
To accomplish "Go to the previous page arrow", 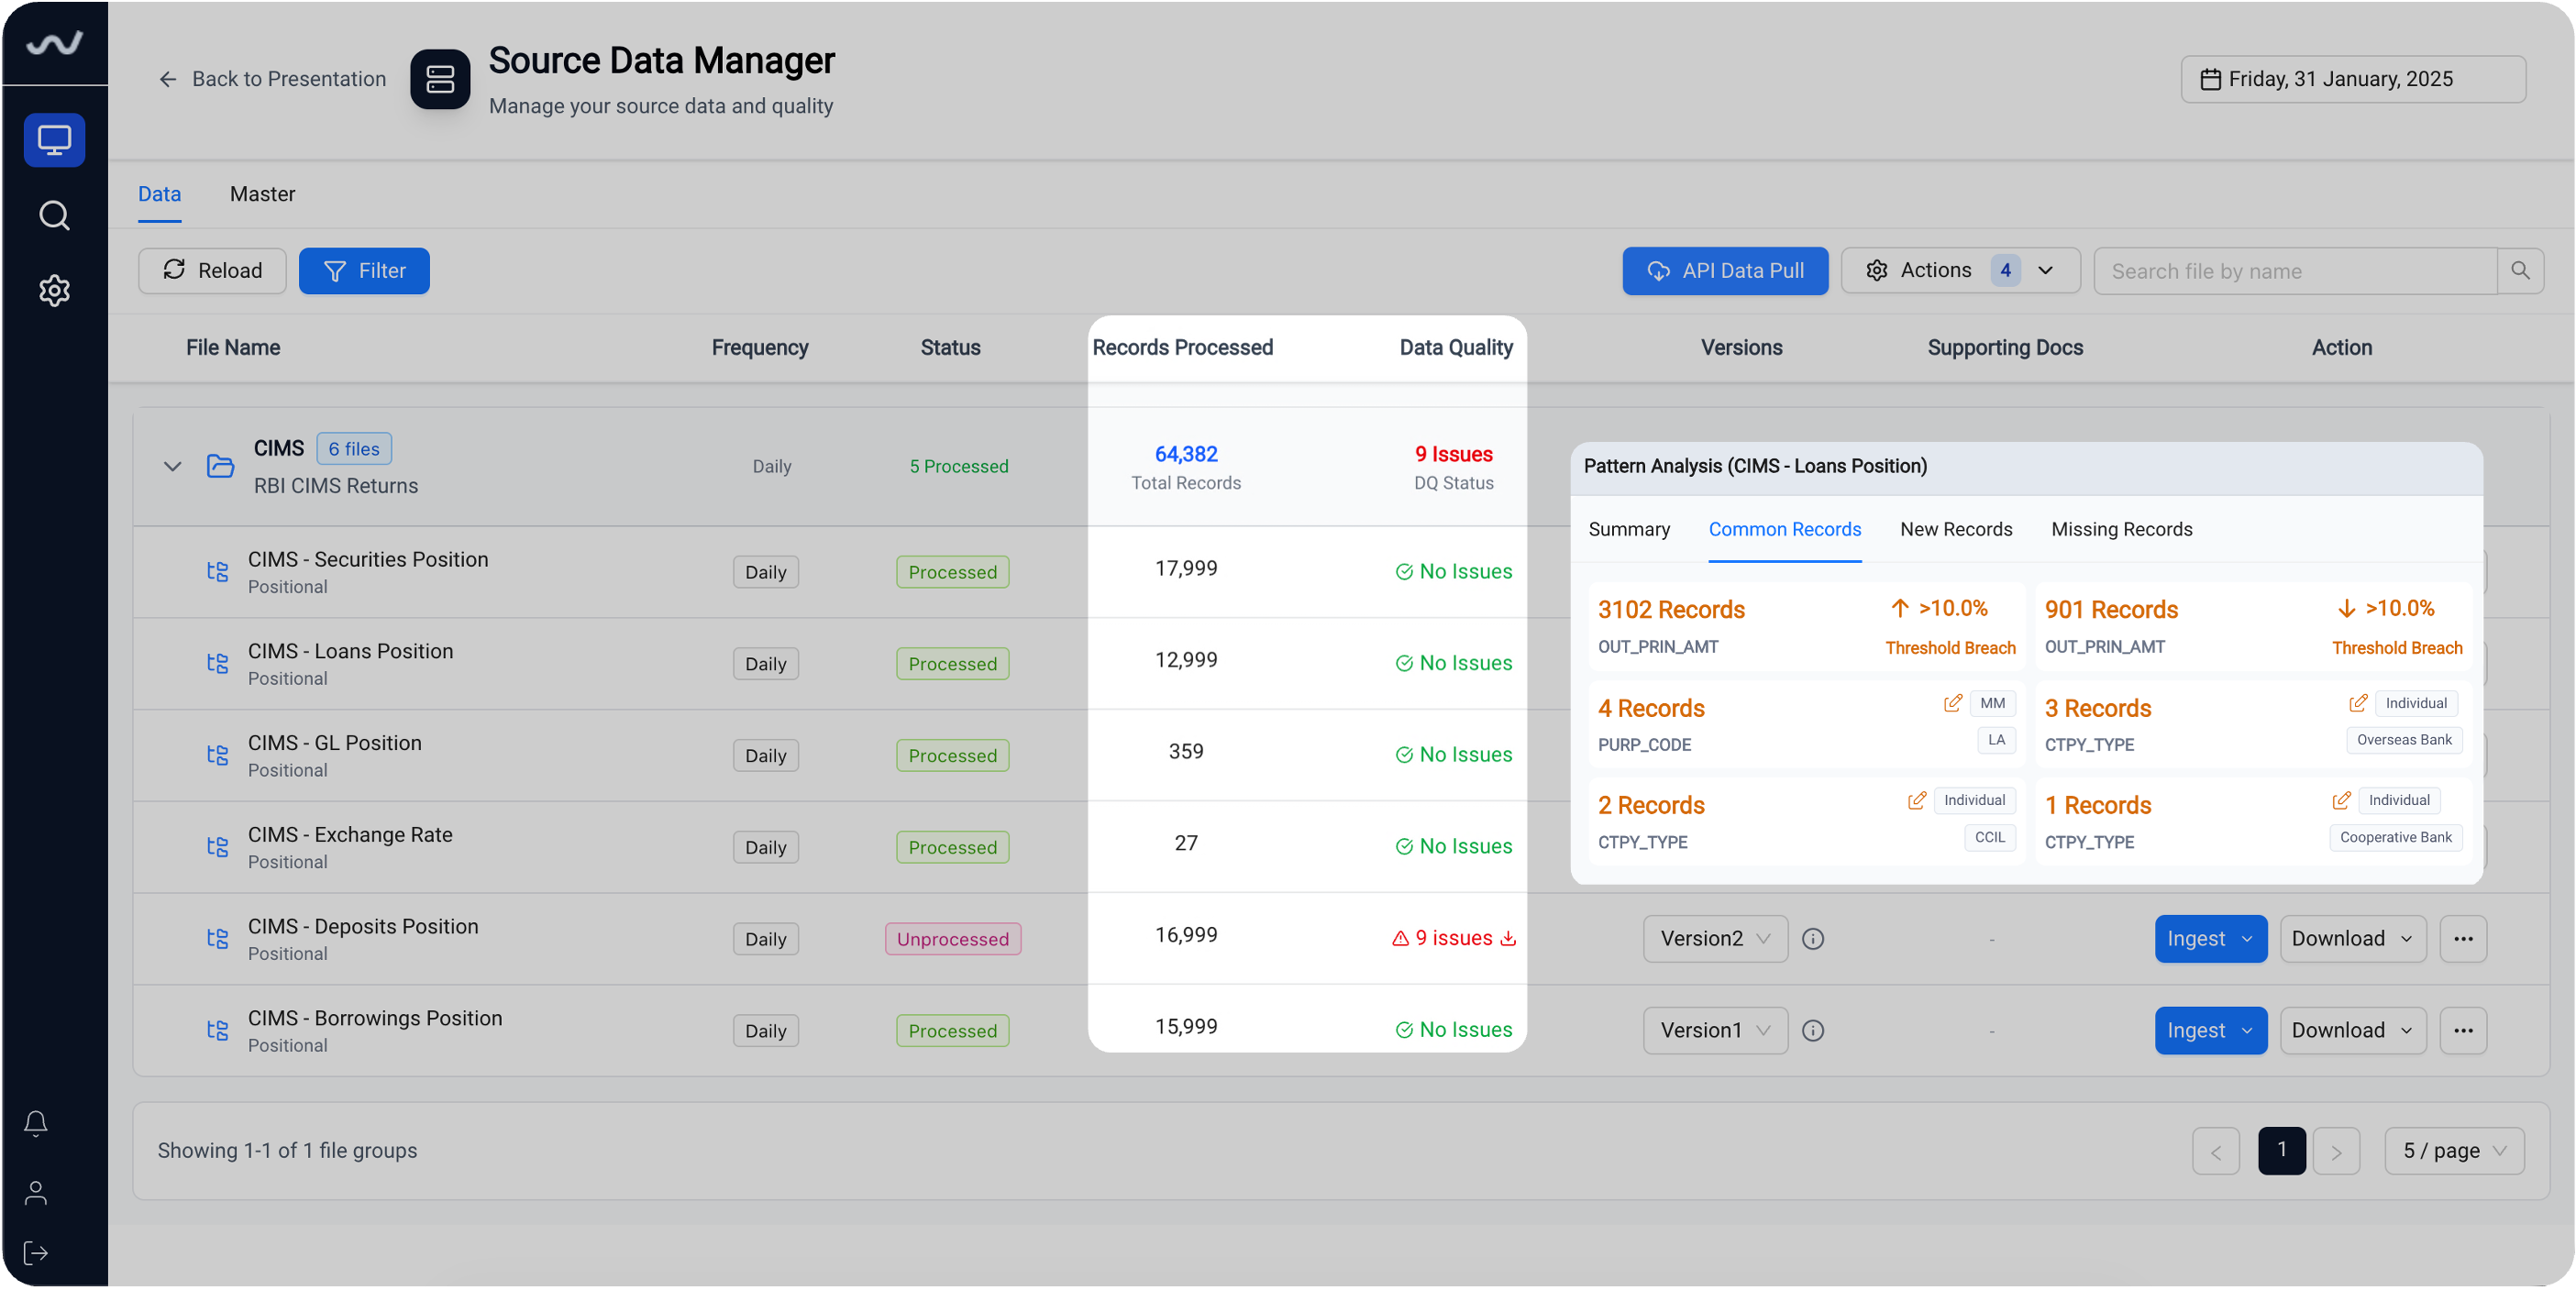I will coord(2215,1152).
